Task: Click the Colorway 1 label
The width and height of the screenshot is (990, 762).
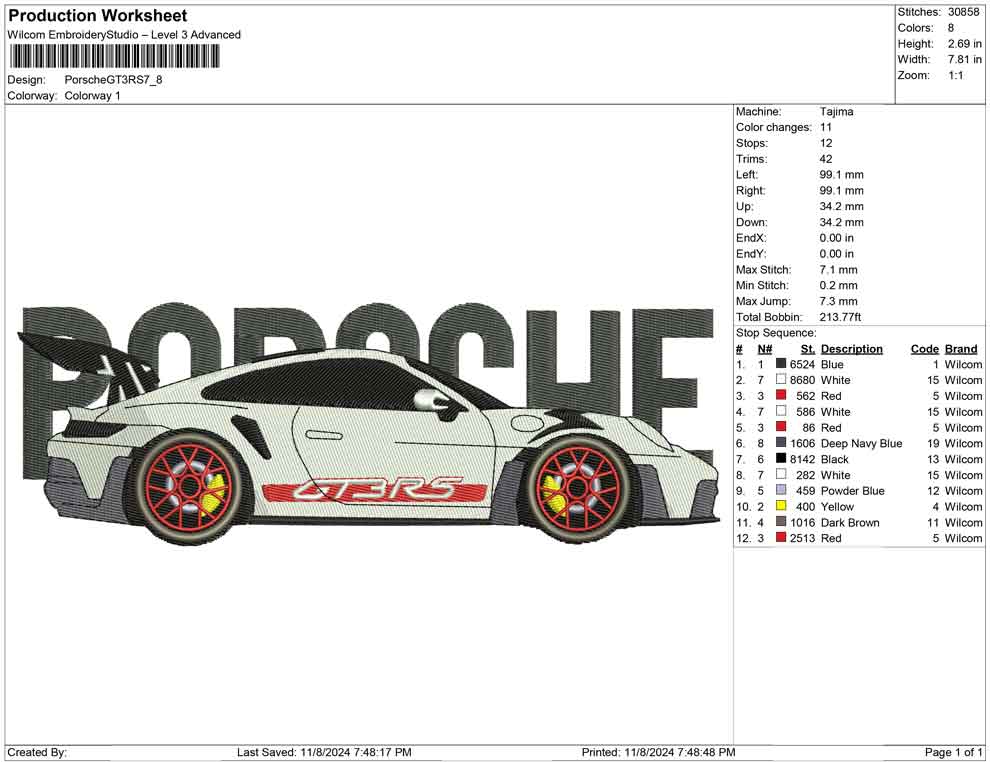Action: (x=95, y=96)
